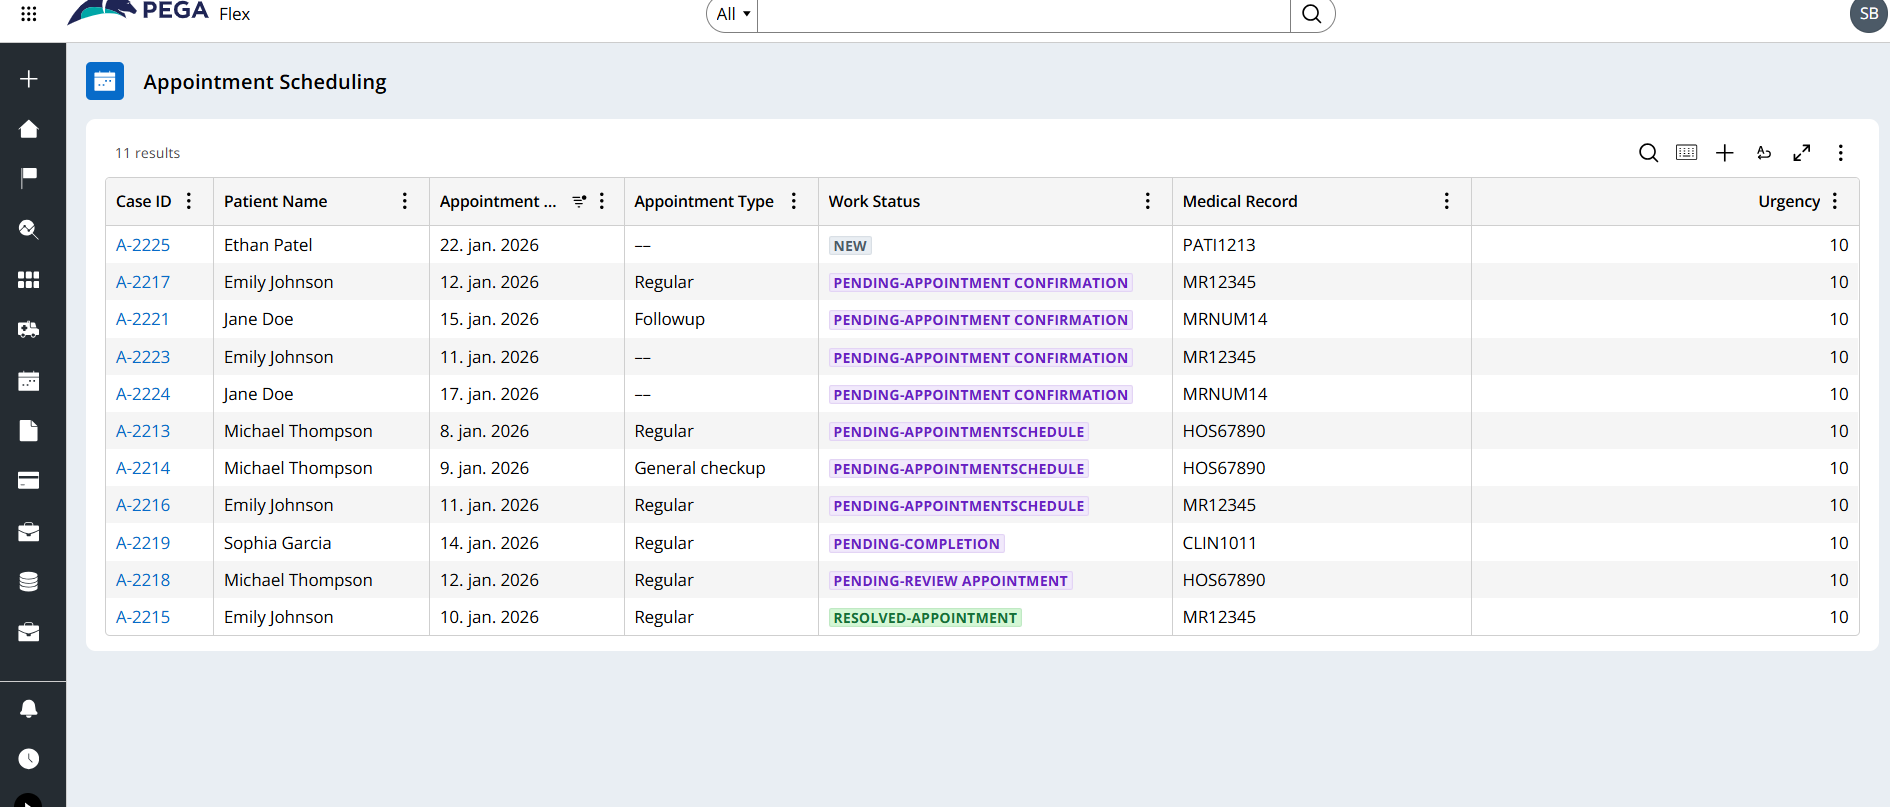
Task: Open the SB user avatar menu
Action: 1868,14
